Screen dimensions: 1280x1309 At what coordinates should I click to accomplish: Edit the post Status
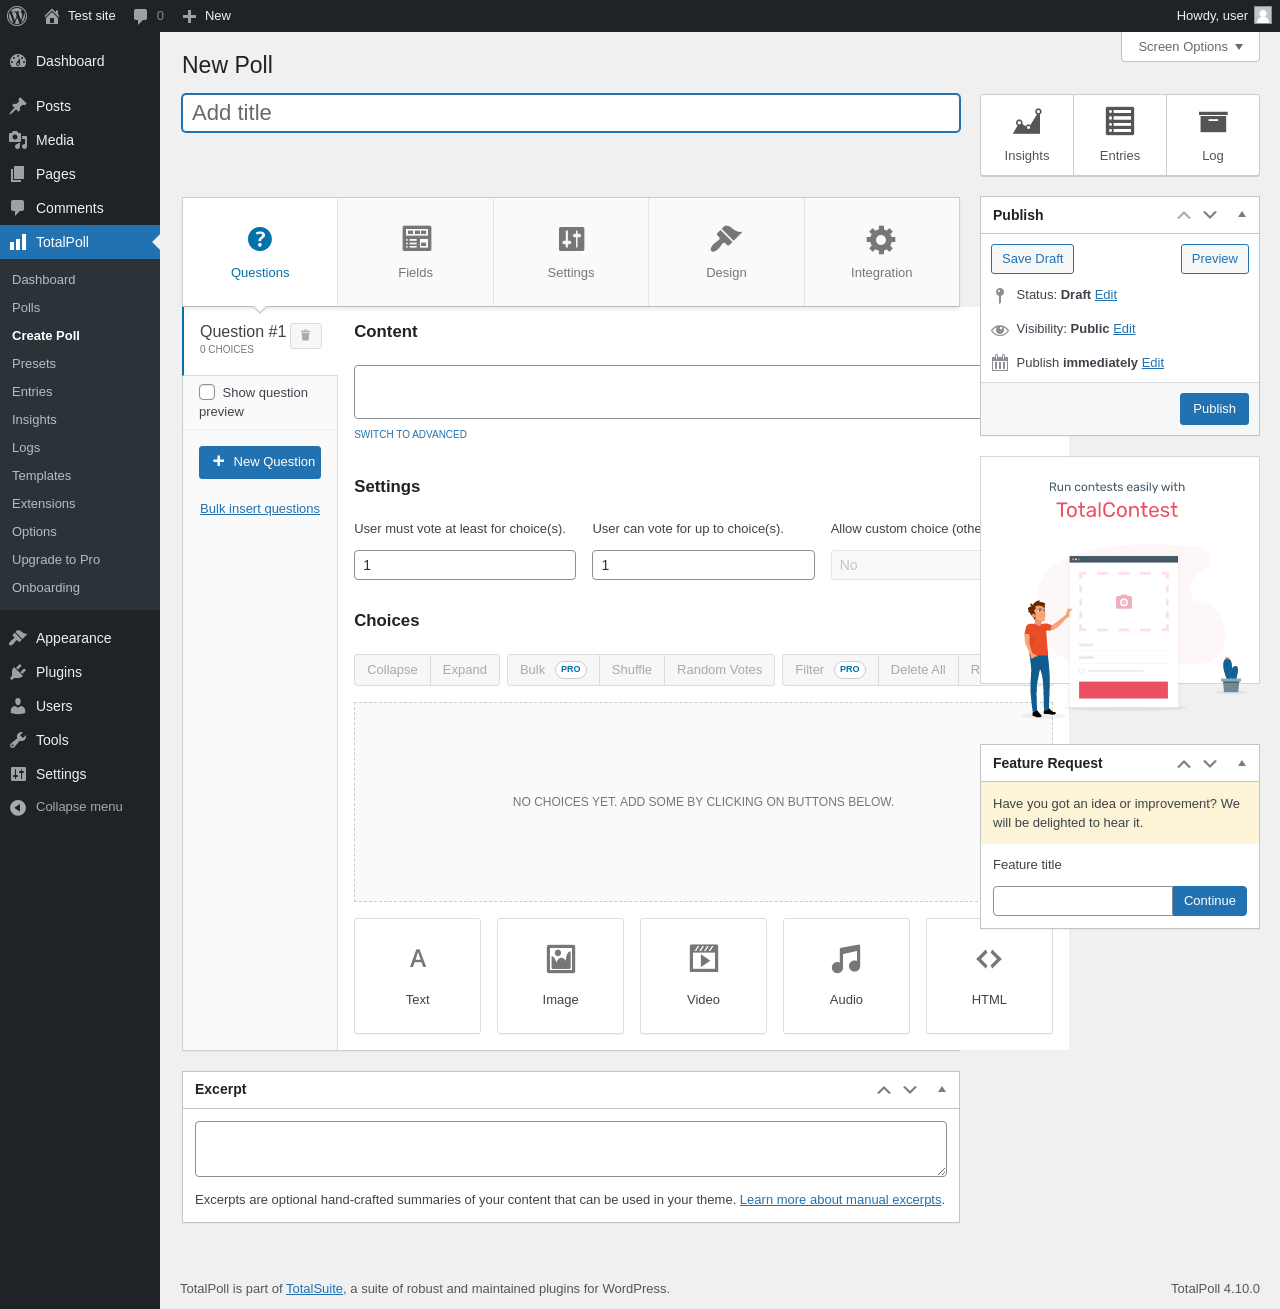(x=1105, y=295)
